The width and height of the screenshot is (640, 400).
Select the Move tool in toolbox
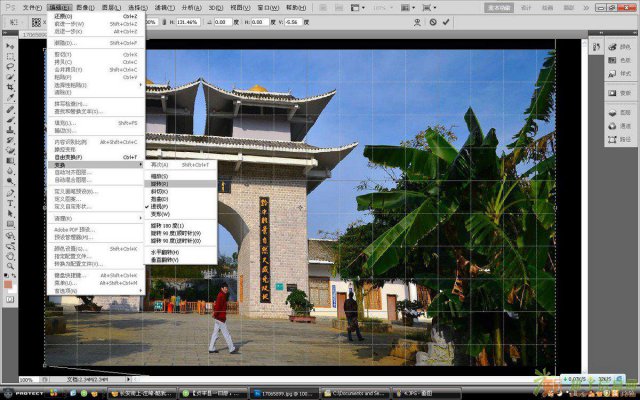(x=11, y=44)
